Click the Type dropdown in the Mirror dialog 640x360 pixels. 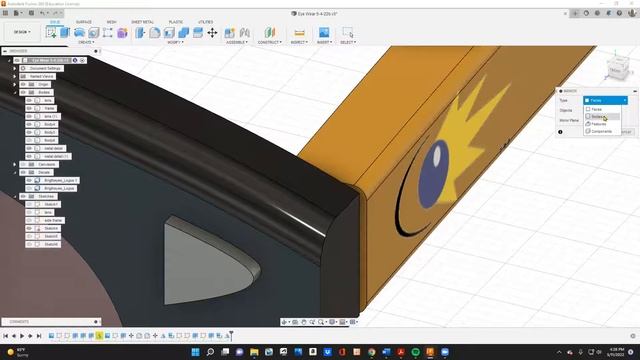605,100
